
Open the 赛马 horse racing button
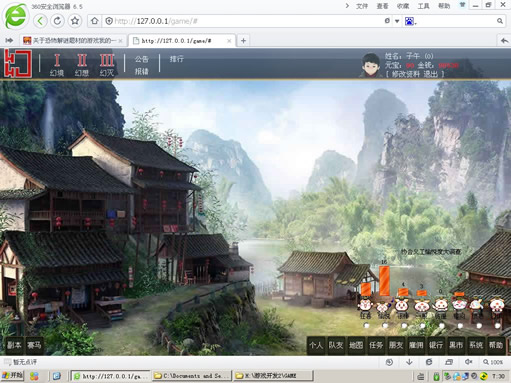coord(34,345)
